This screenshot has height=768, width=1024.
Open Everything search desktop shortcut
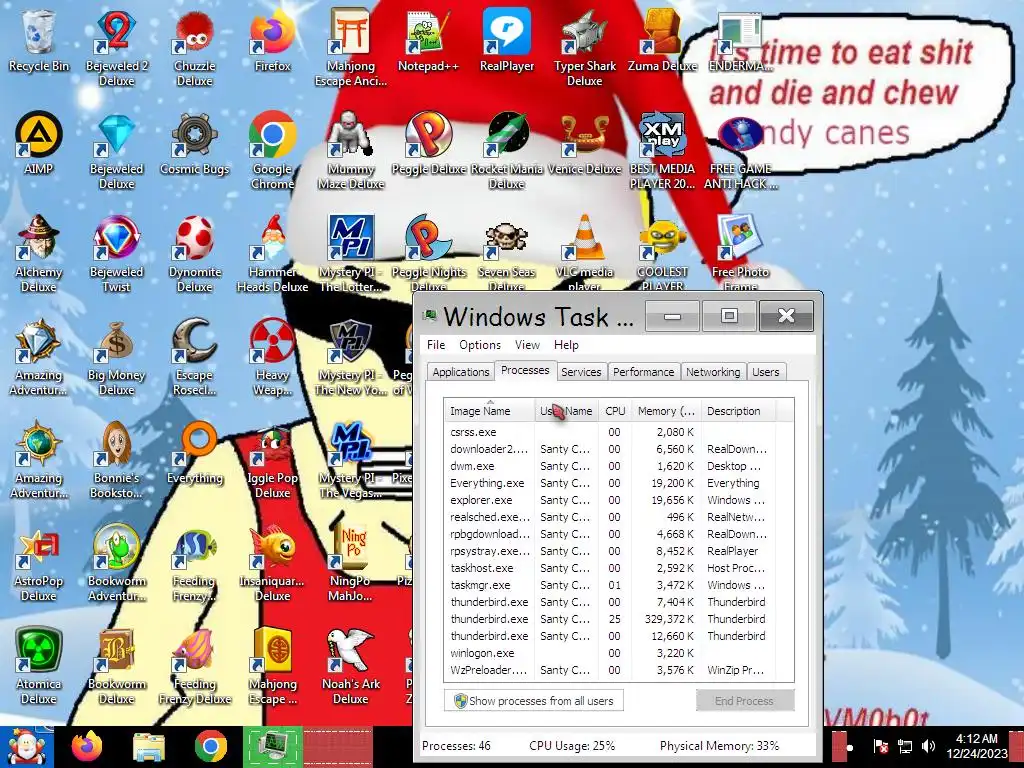click(x=195, y=453)
